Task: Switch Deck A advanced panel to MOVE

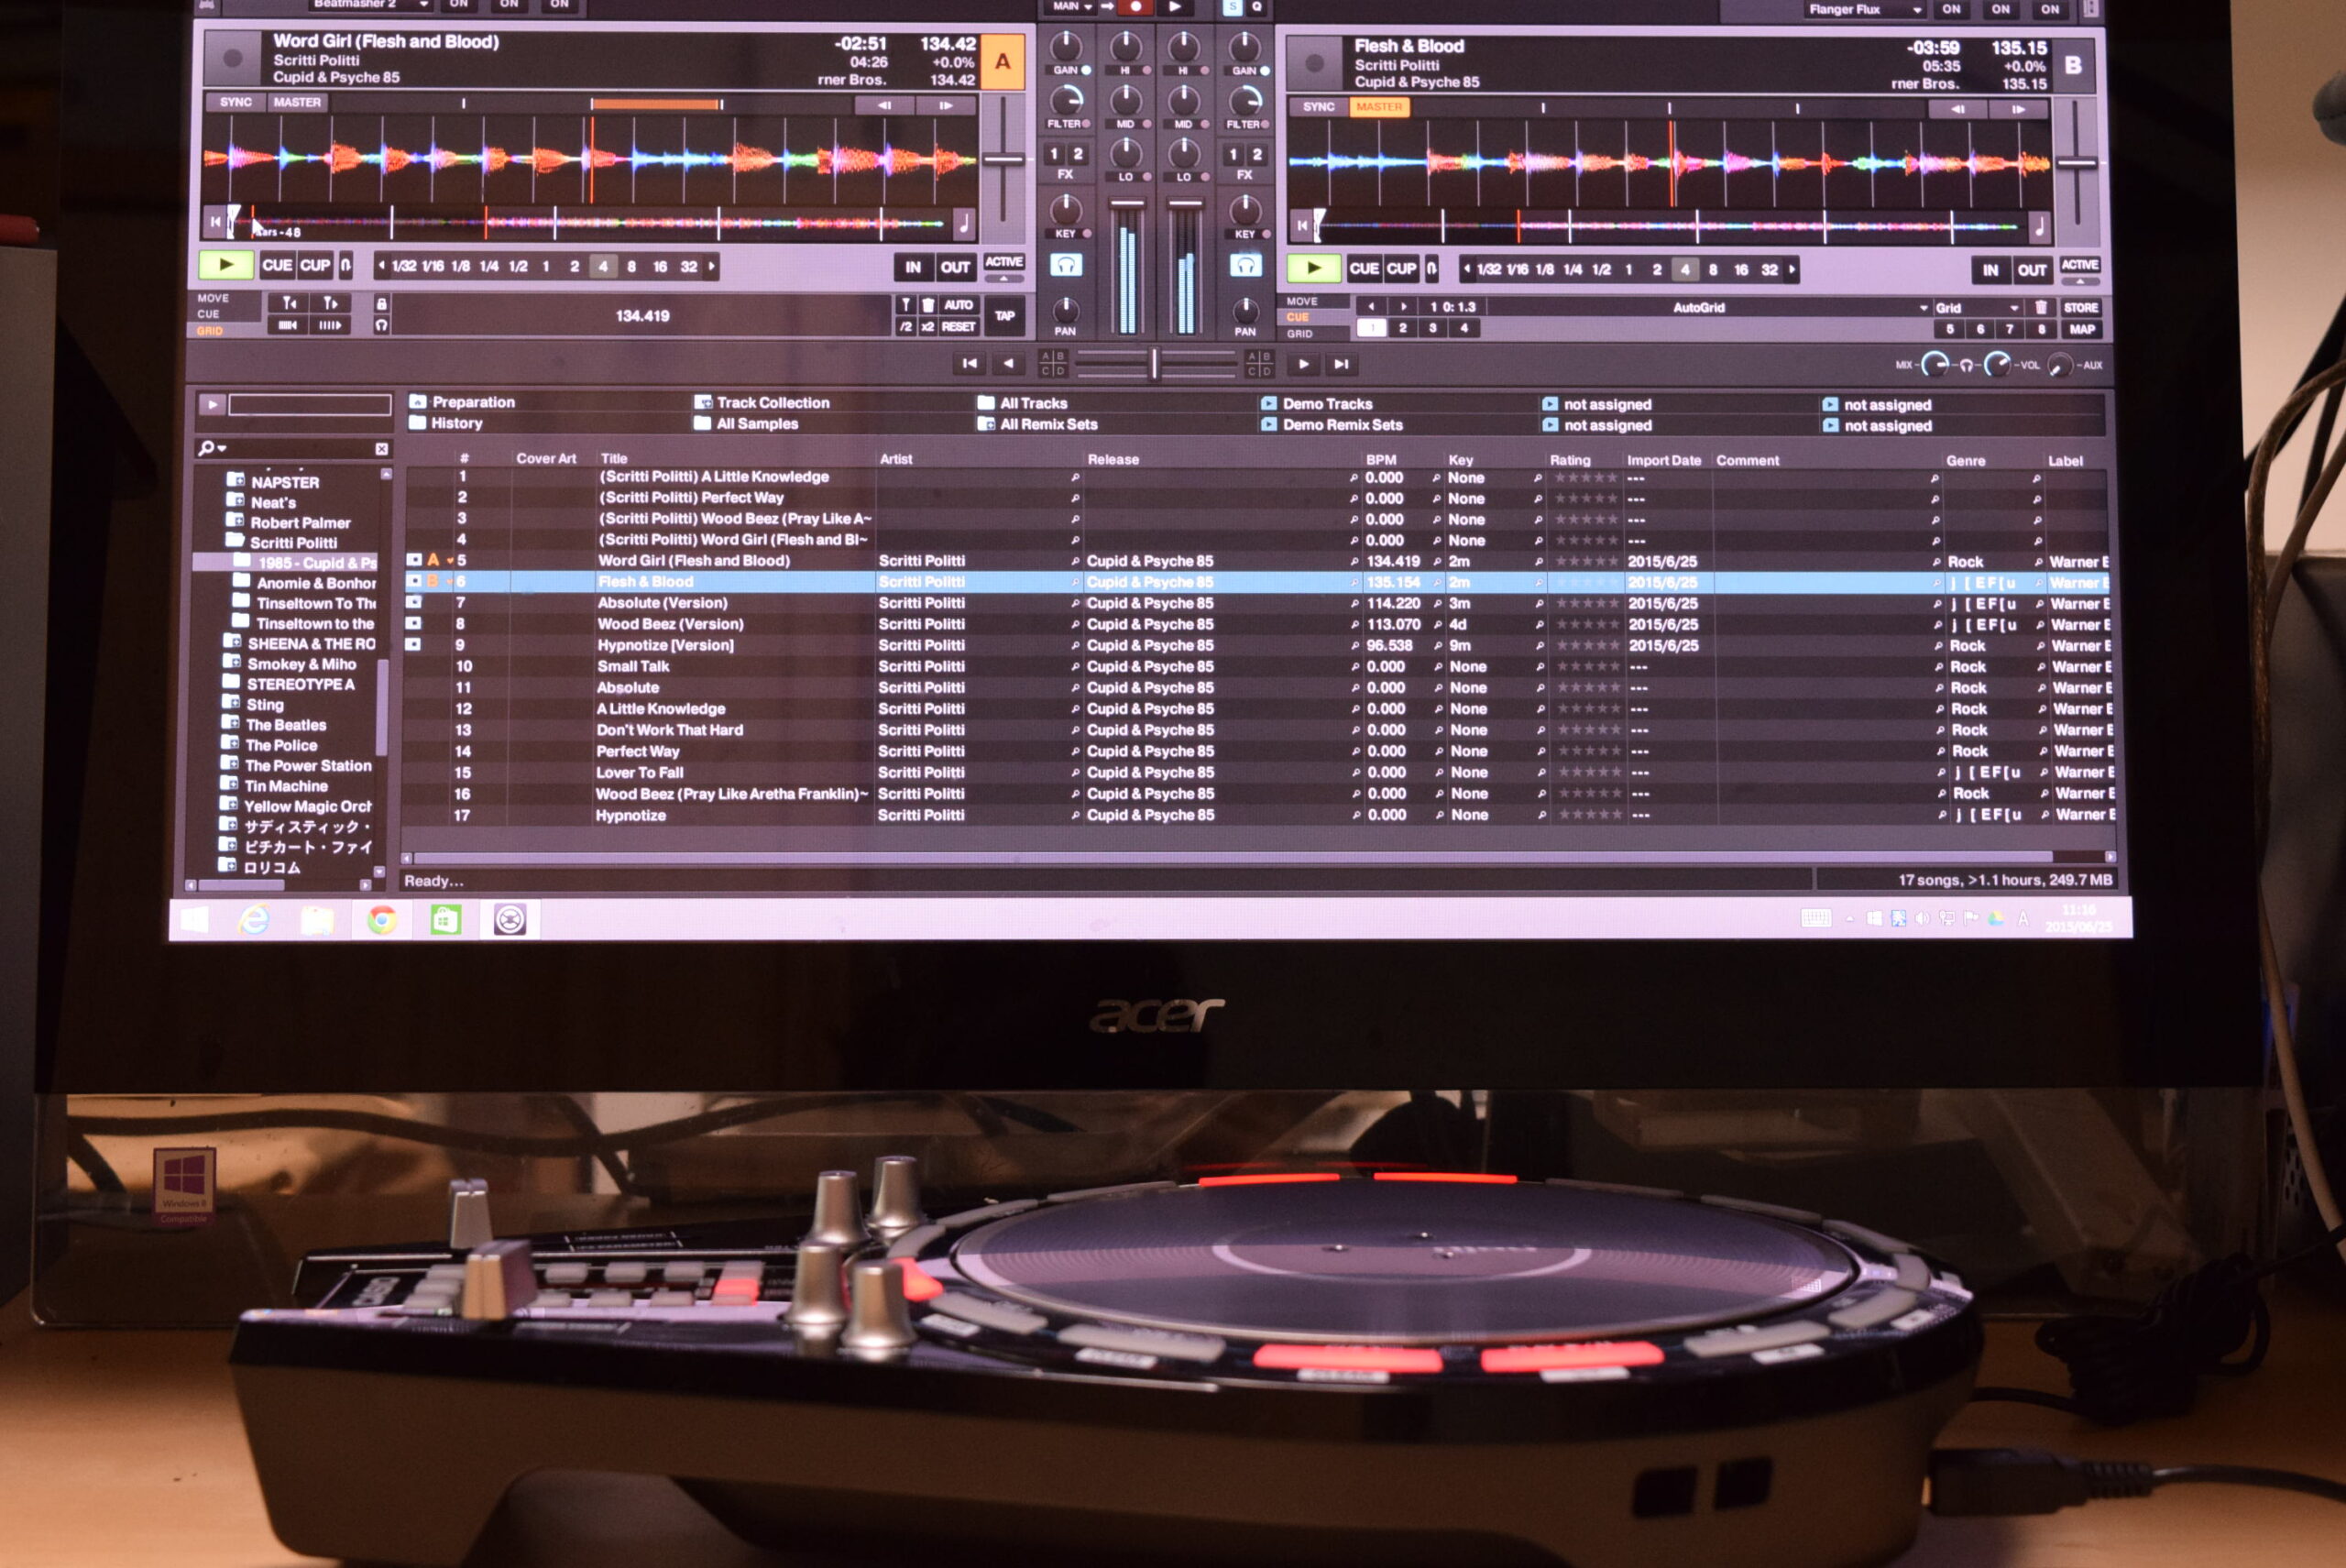Action: (213, 298)
